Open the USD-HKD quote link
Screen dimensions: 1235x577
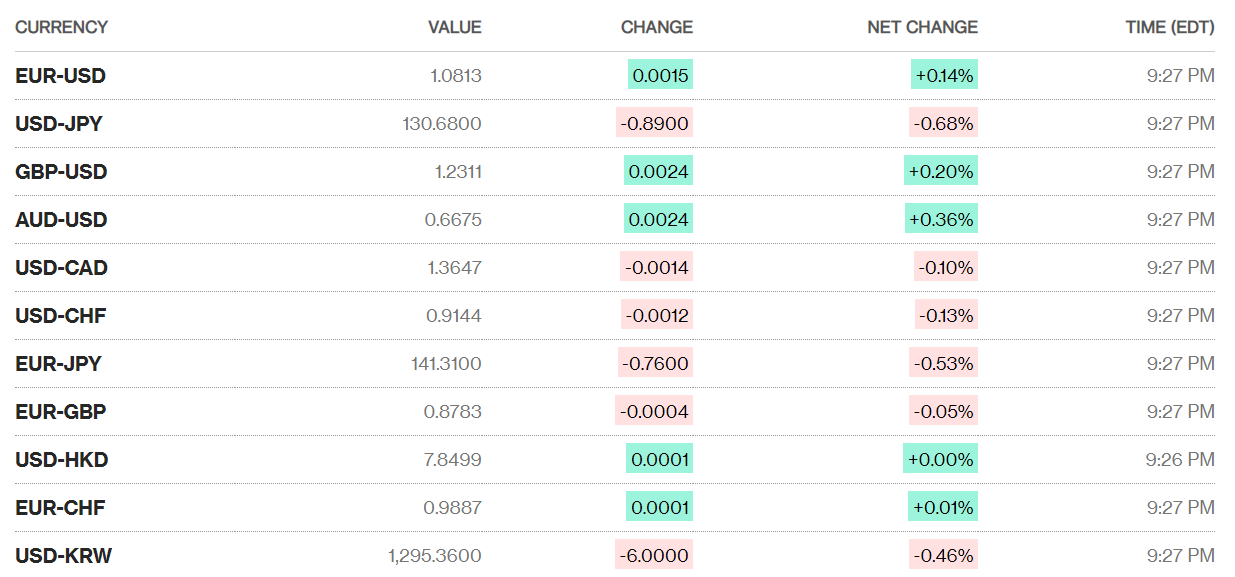click(x=61, y=460)
